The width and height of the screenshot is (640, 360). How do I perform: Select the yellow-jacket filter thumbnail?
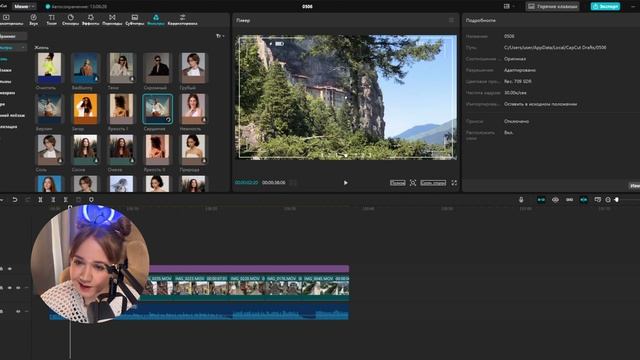49,68
